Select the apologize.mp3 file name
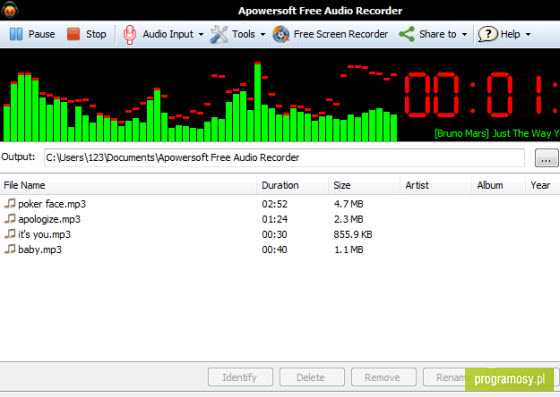Image resolution: width=560 pixels, height=397 pixels. pos(49,219)
